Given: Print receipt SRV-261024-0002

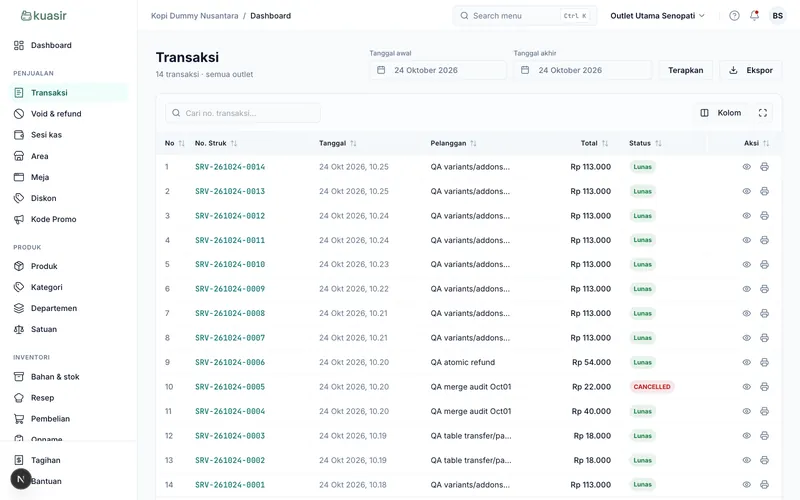Looking at the screenshot, I should pos(764,460).
